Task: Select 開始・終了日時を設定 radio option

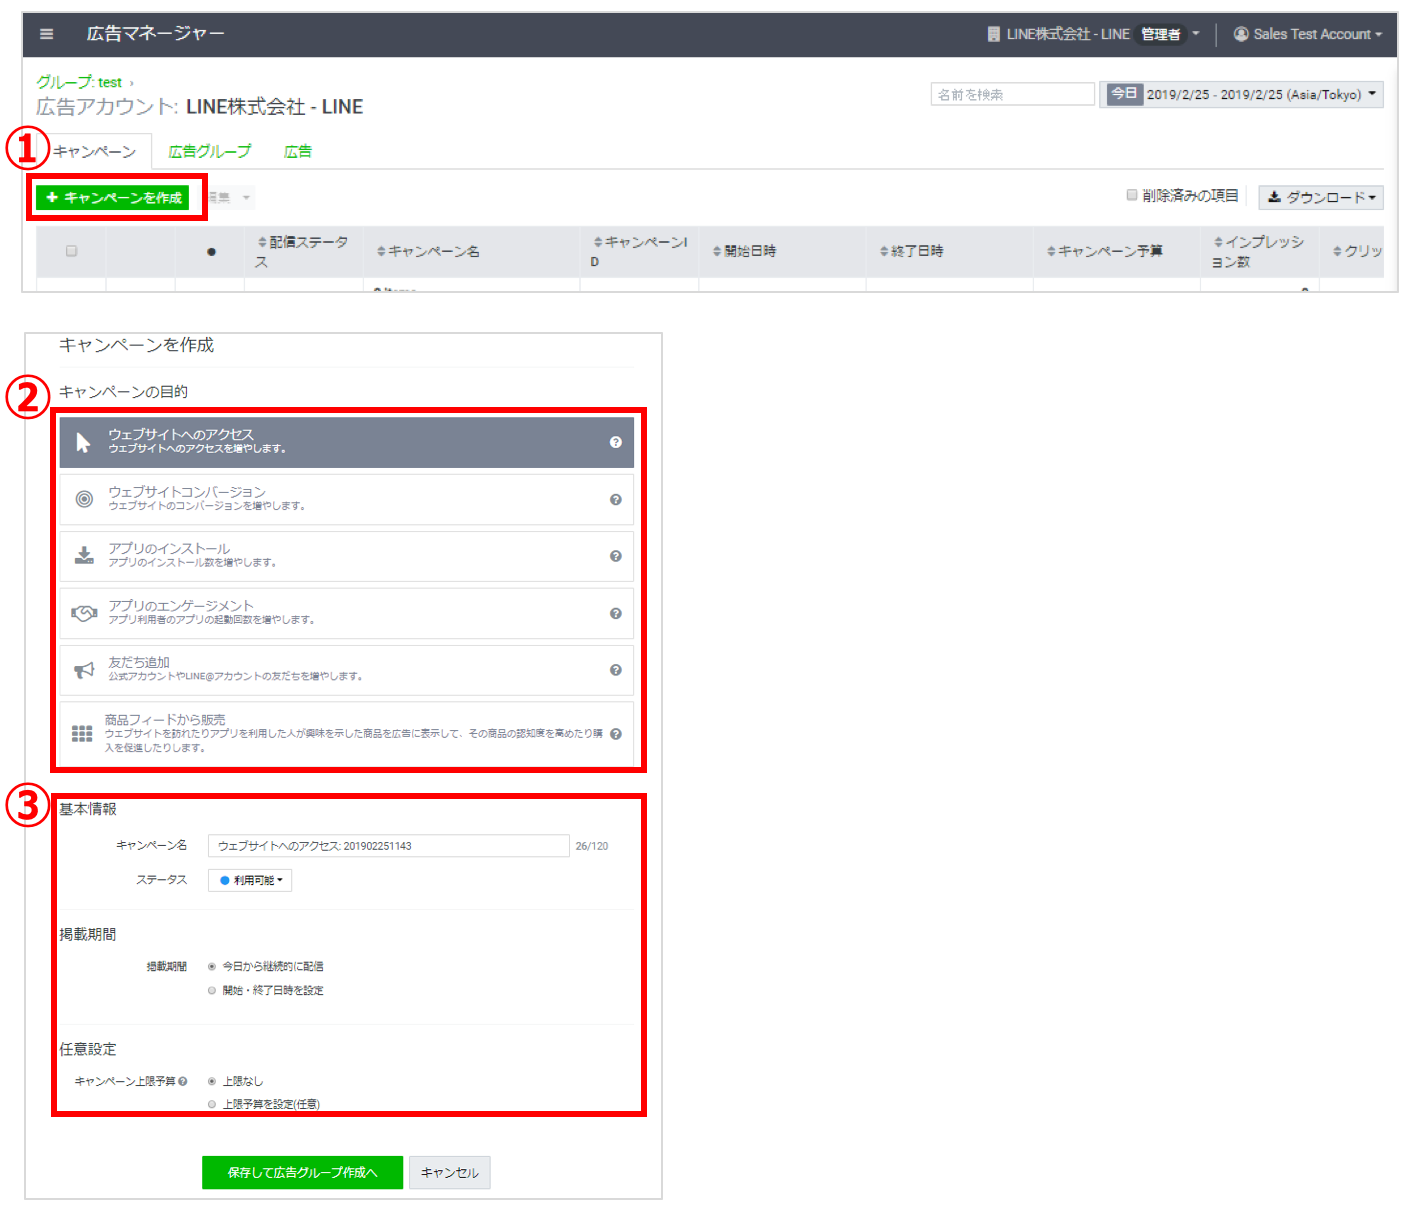Action: (x=212, y=990)
